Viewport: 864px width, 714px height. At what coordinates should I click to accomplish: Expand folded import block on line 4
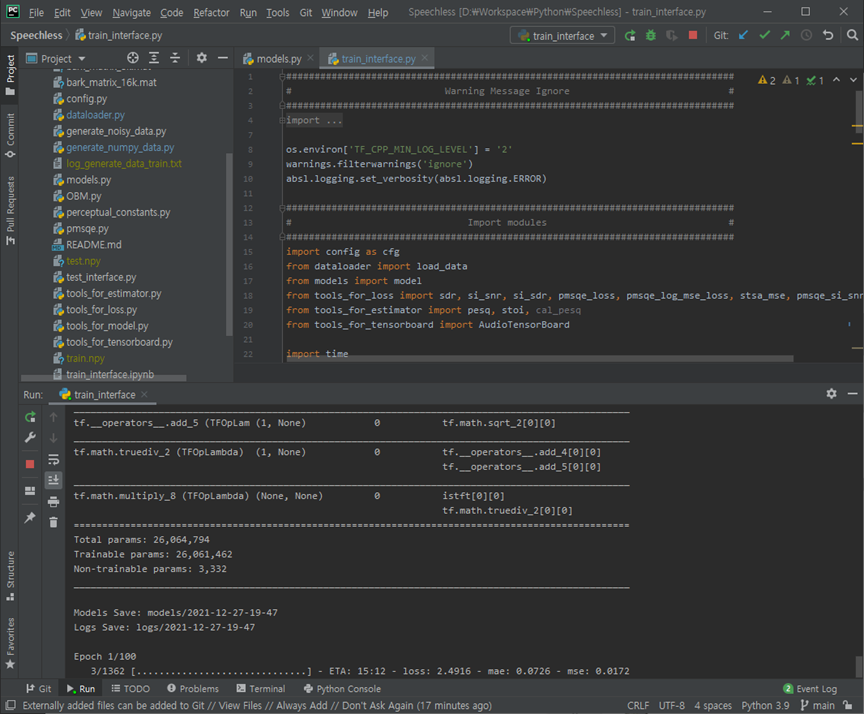282,120
